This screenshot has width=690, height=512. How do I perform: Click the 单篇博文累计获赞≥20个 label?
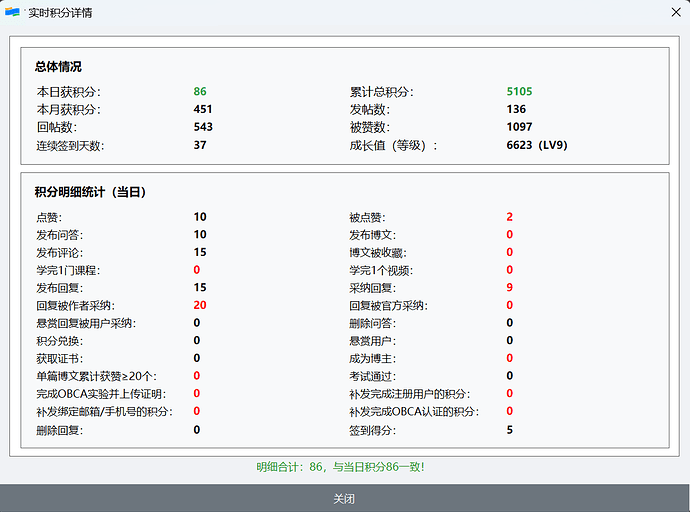pyautogui.click(x=97, y=376)
